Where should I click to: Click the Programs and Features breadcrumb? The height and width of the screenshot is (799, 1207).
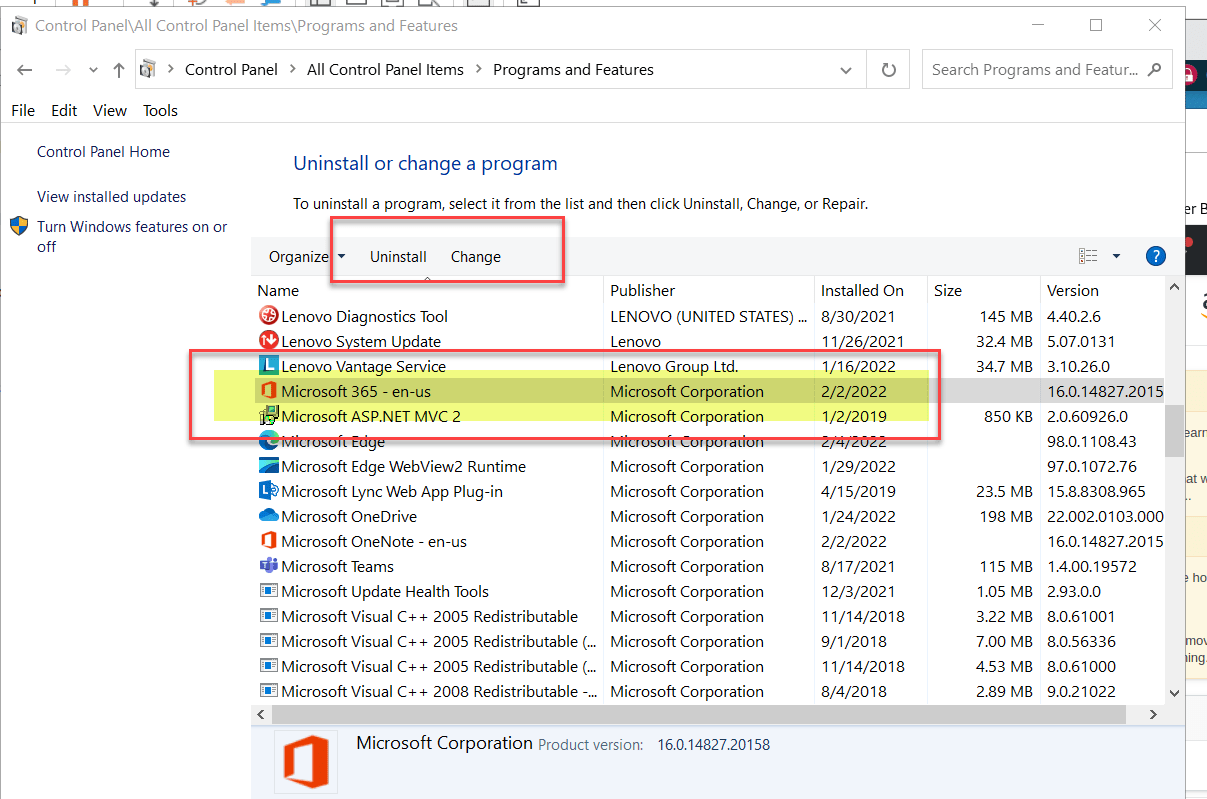click(573, 70)
